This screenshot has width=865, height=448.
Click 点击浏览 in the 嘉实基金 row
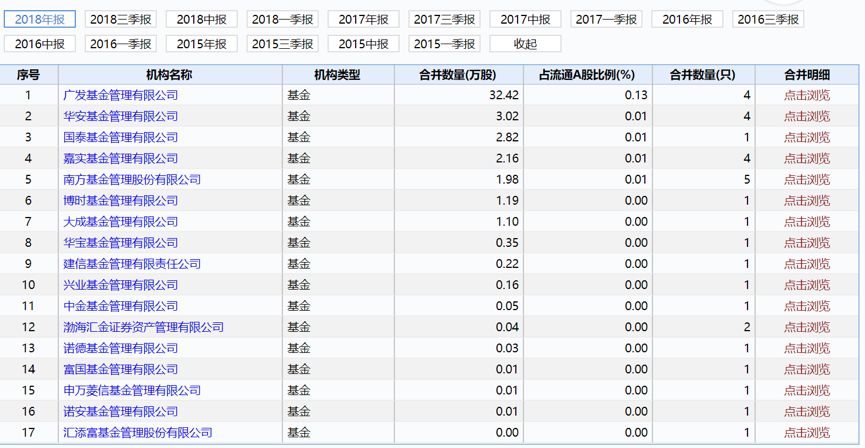pyautogui.click(x=807, y=158)
